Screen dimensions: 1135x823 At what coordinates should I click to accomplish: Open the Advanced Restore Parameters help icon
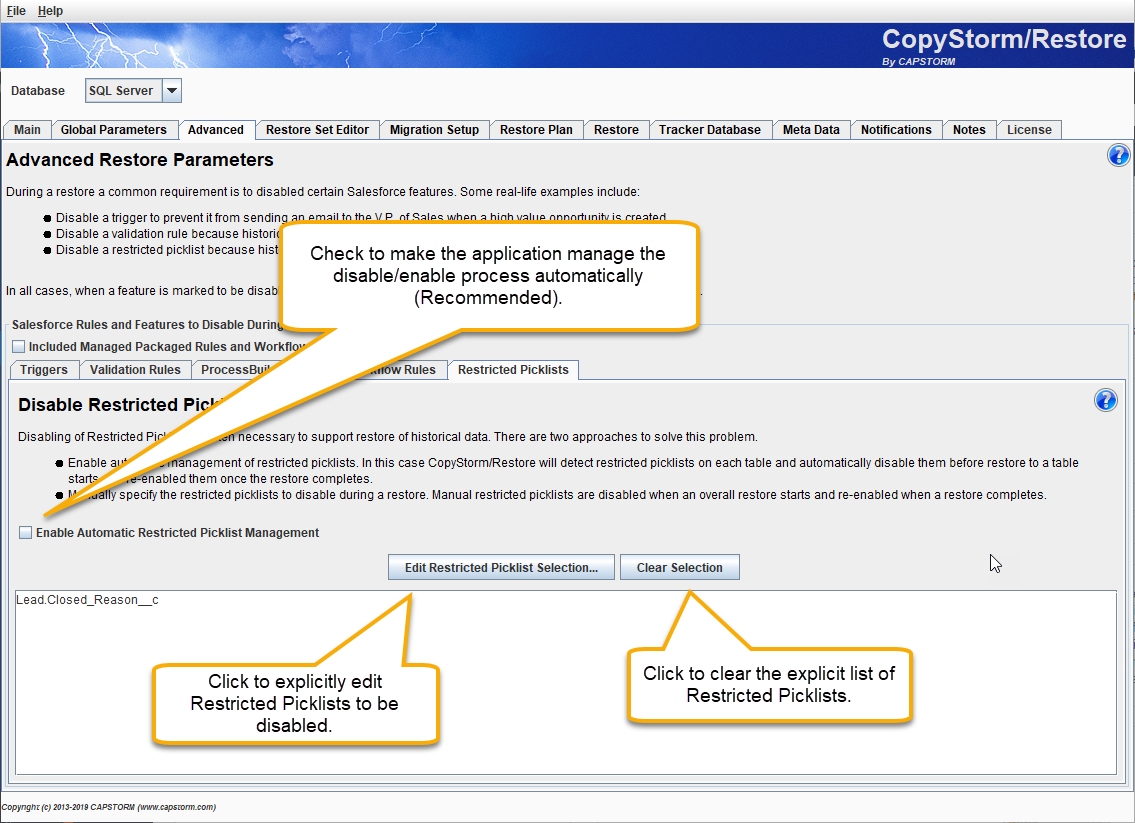(x=1118, y=155)
